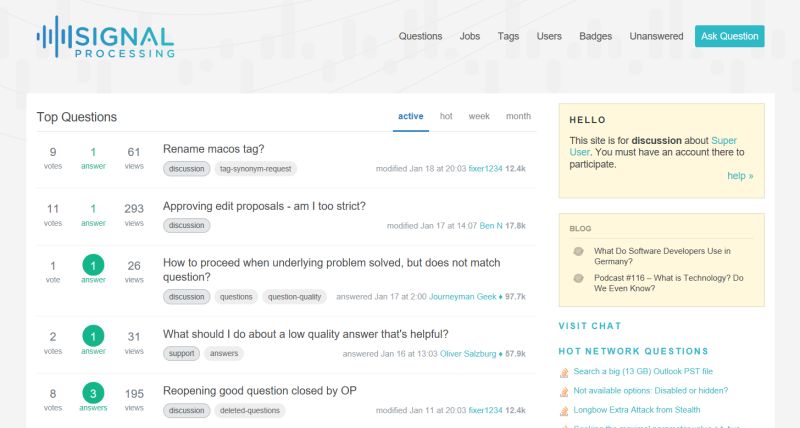View the Badges page

pos(595,36)
